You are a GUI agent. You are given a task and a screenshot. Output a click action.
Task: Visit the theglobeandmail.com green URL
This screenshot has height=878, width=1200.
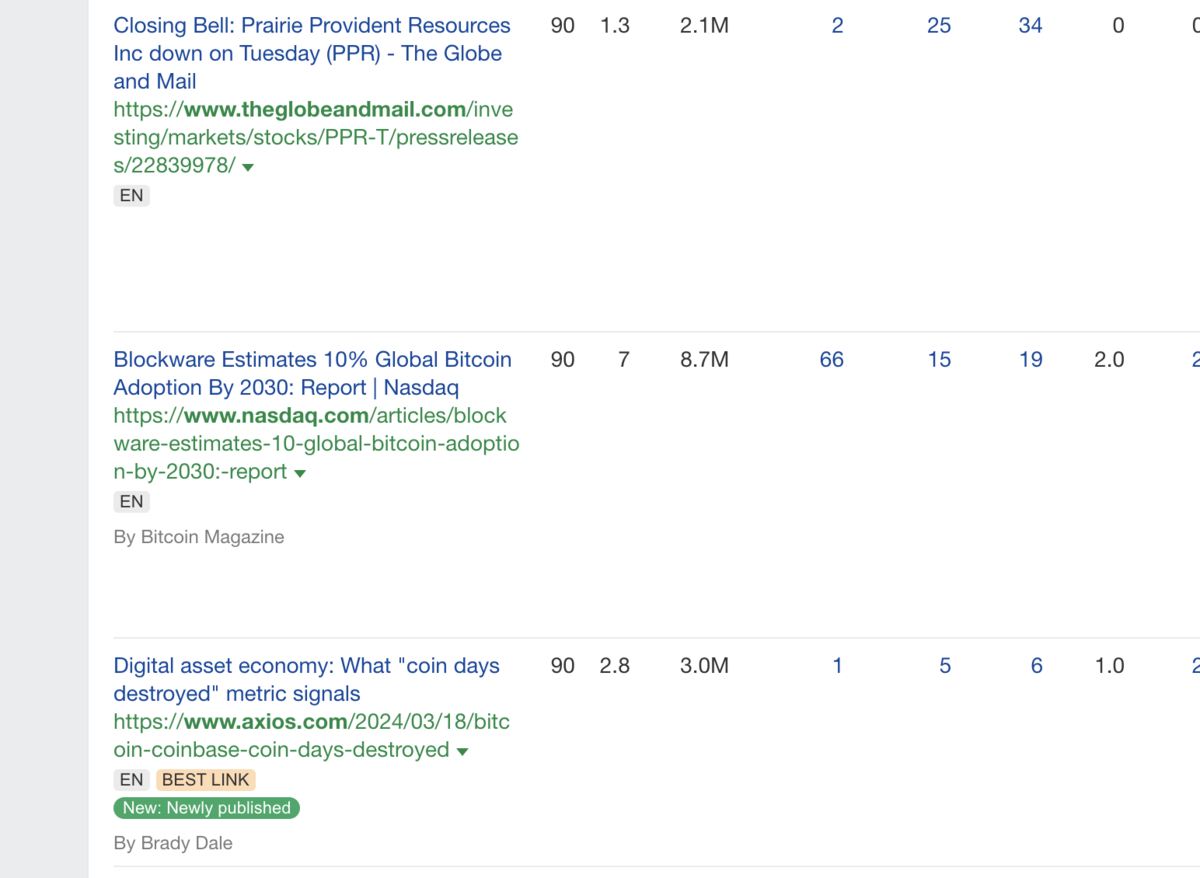coord(315,137)
